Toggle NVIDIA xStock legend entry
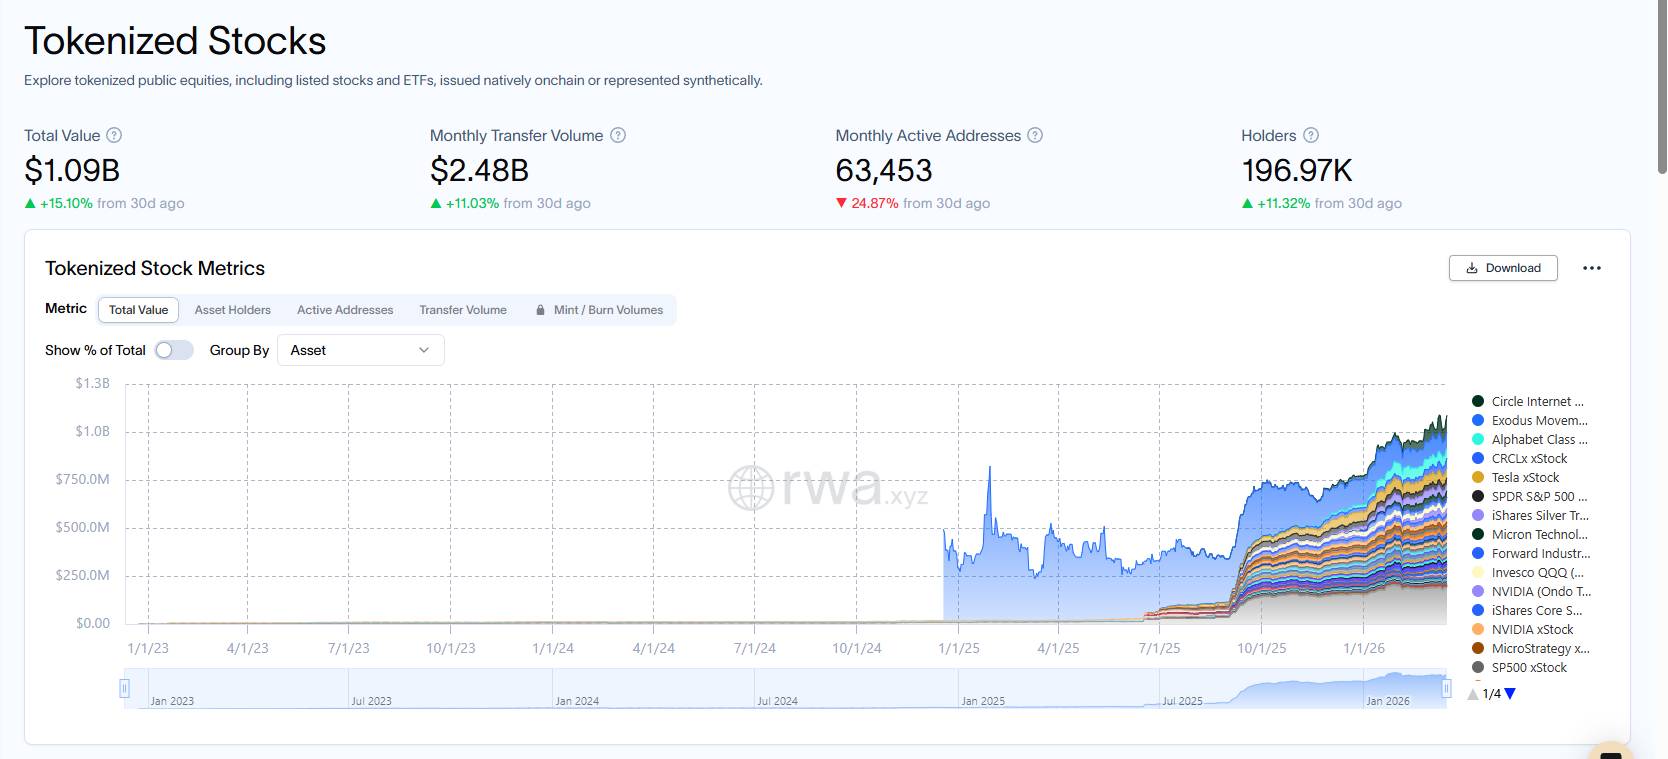 point(1531,630)
